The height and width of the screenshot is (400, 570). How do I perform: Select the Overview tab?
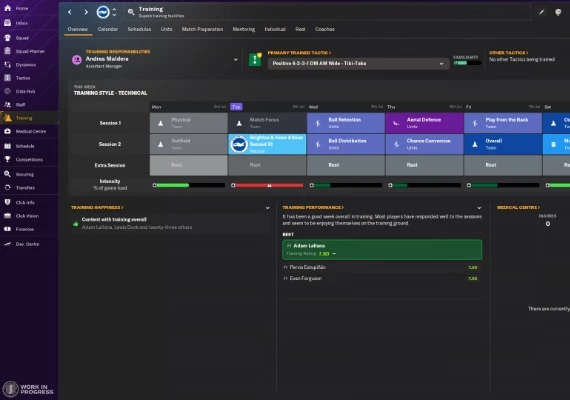[78, 29]
